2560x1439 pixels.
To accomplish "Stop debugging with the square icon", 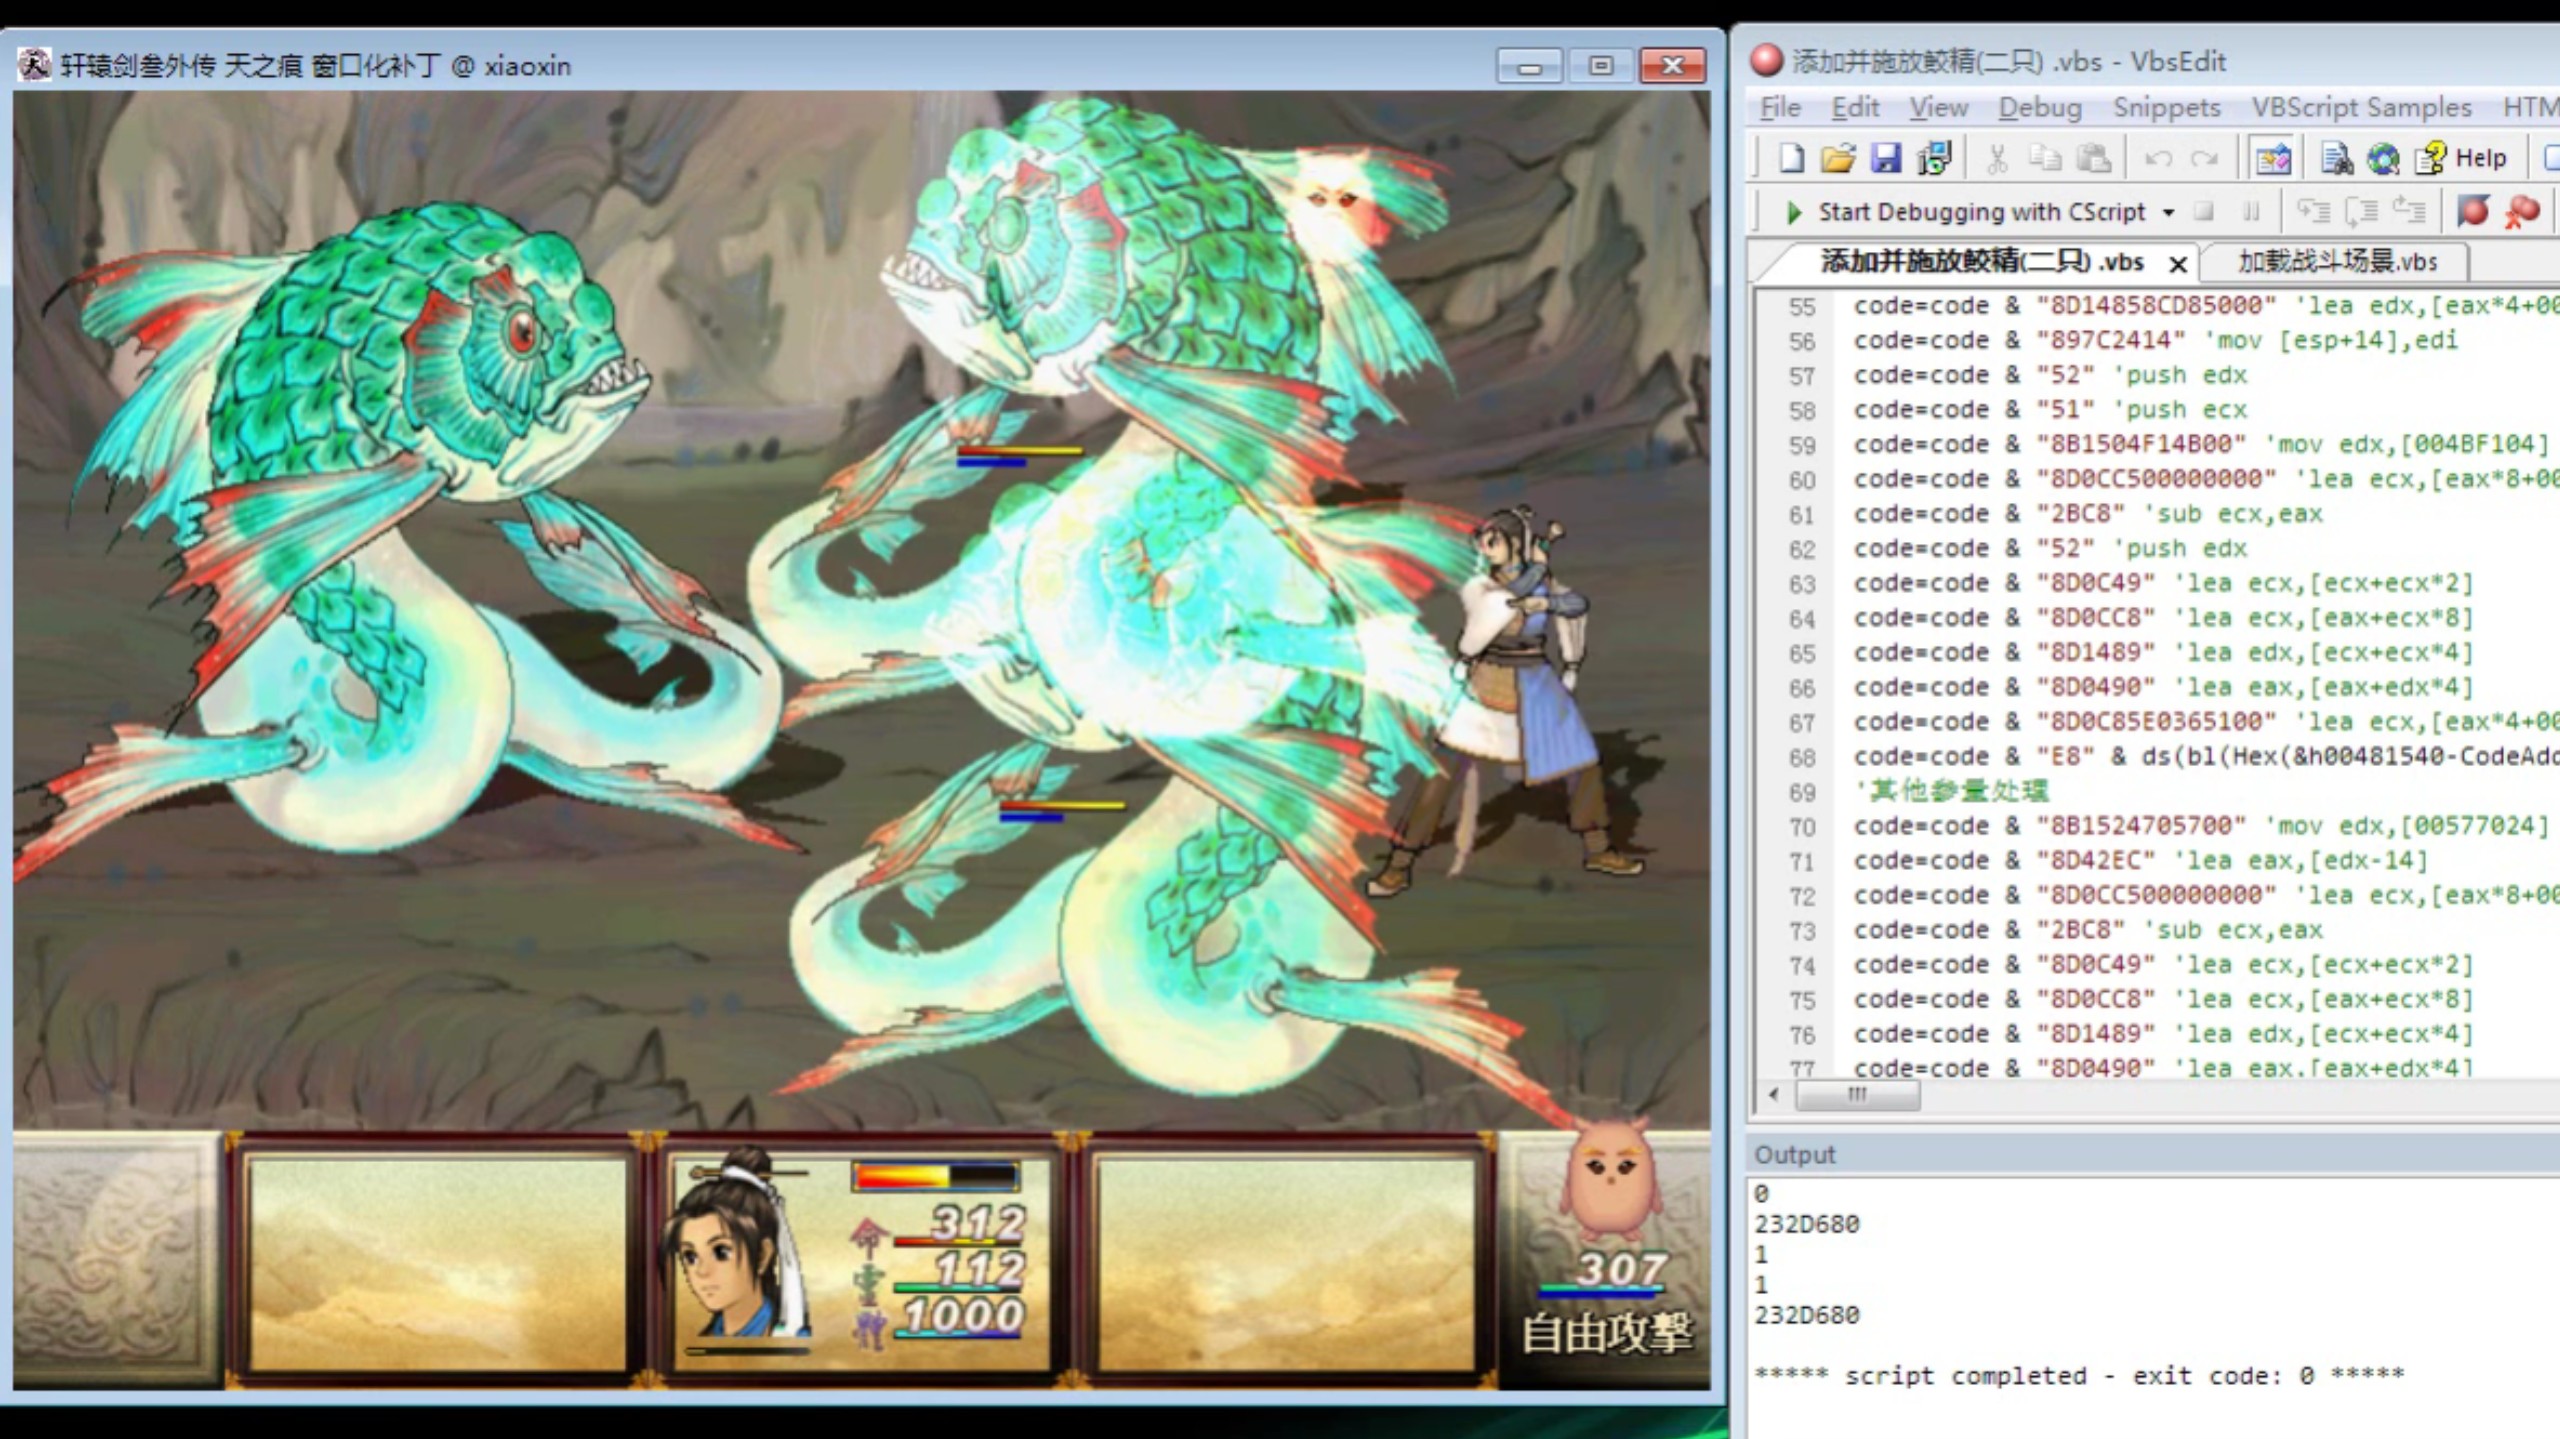I will 2203,211.
